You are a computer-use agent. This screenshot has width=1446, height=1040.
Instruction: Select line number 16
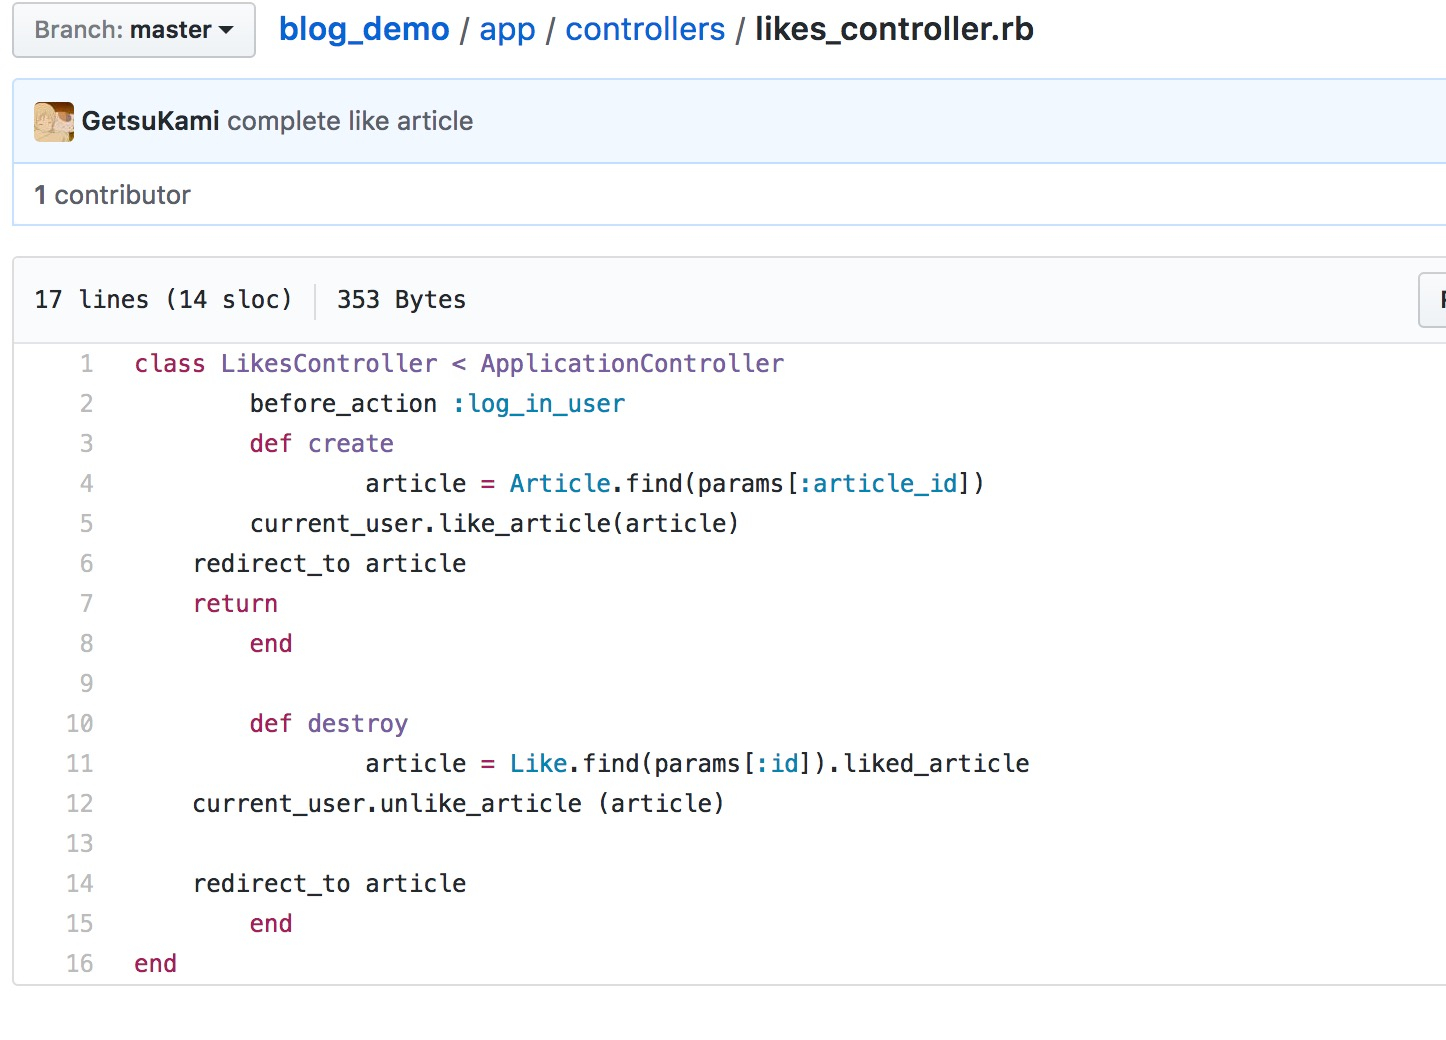(x=80, y=963)
